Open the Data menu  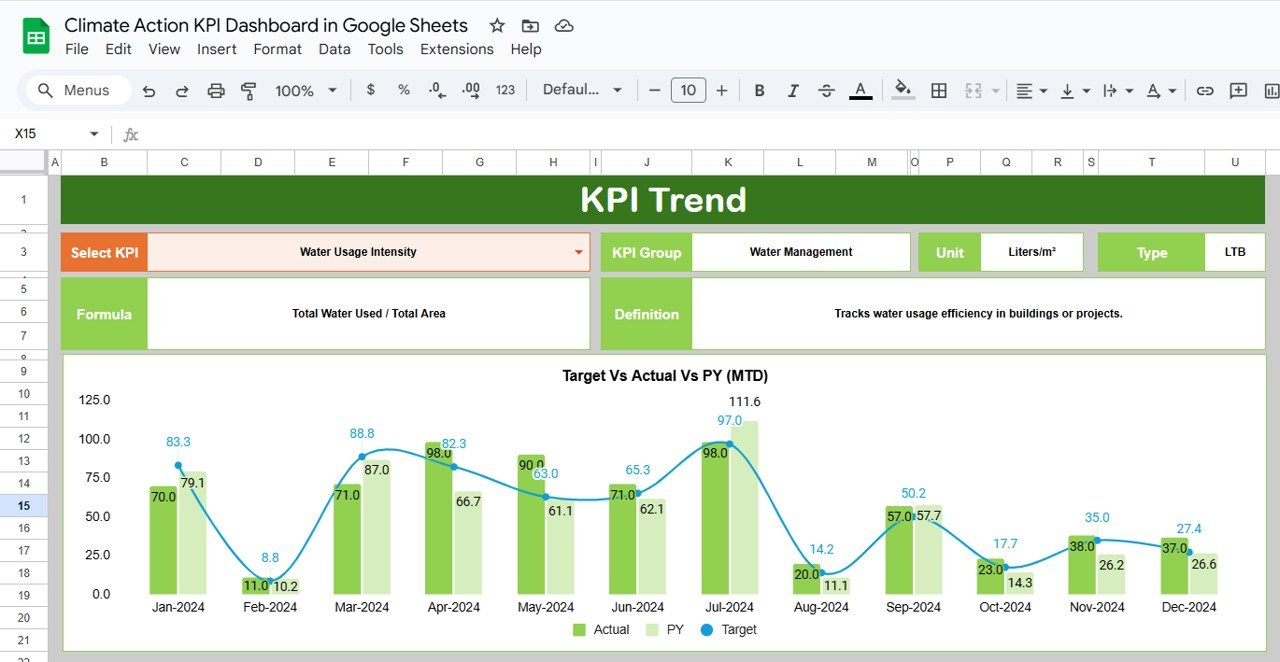click(335, 49)
